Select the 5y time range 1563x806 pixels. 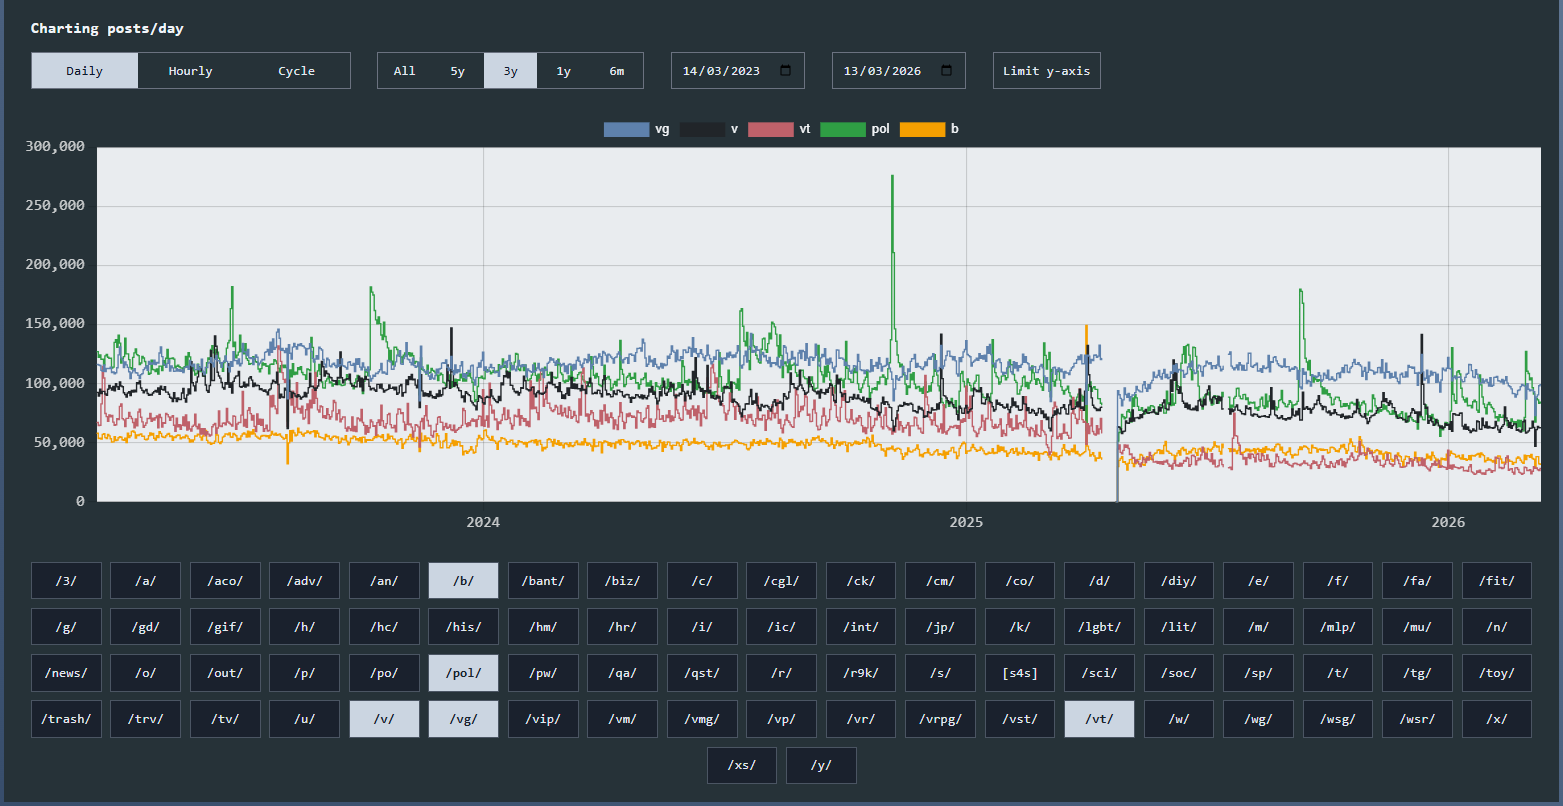point(457,71)
